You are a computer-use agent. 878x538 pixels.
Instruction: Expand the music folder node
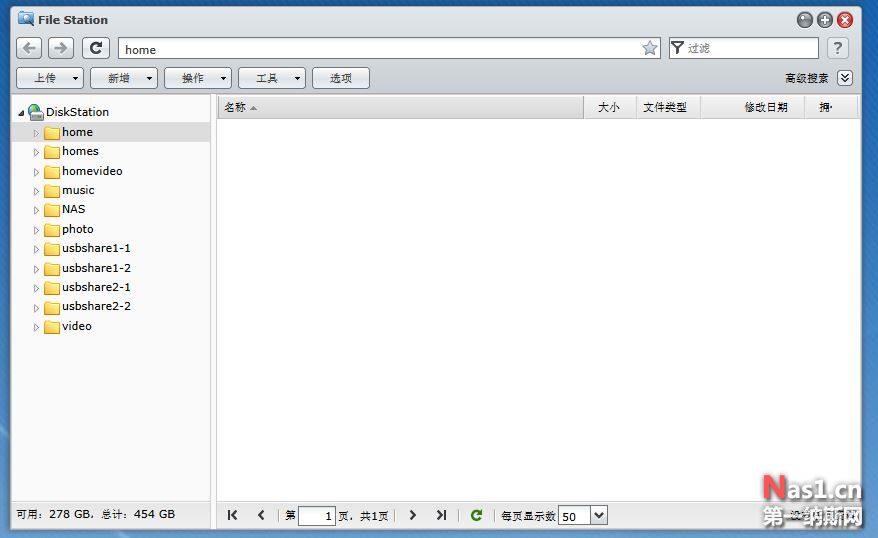click(x=36, y=191)
